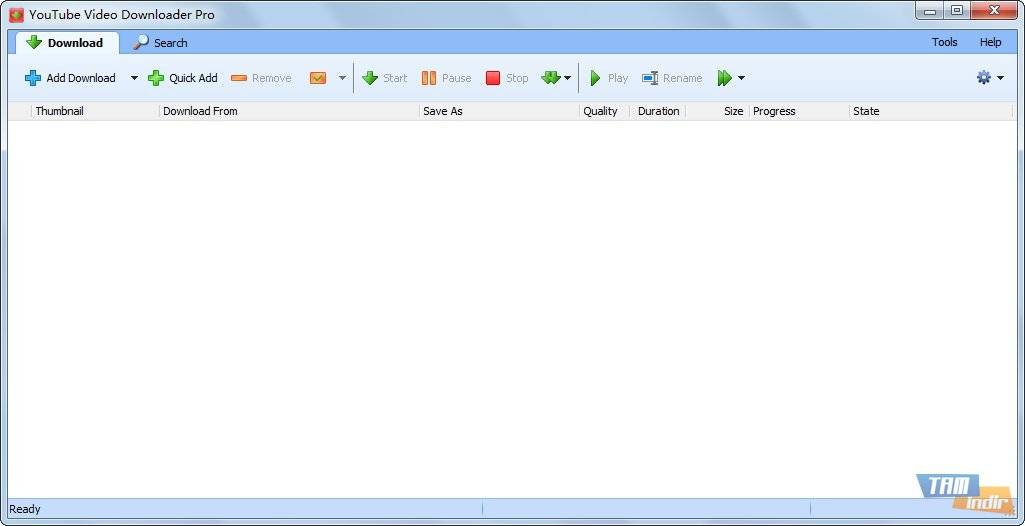Image resolution: width=1025 pixels, height=526 pixels.
Task: Stop downloads with the red Stop icon
Action: tap(493, 78)
